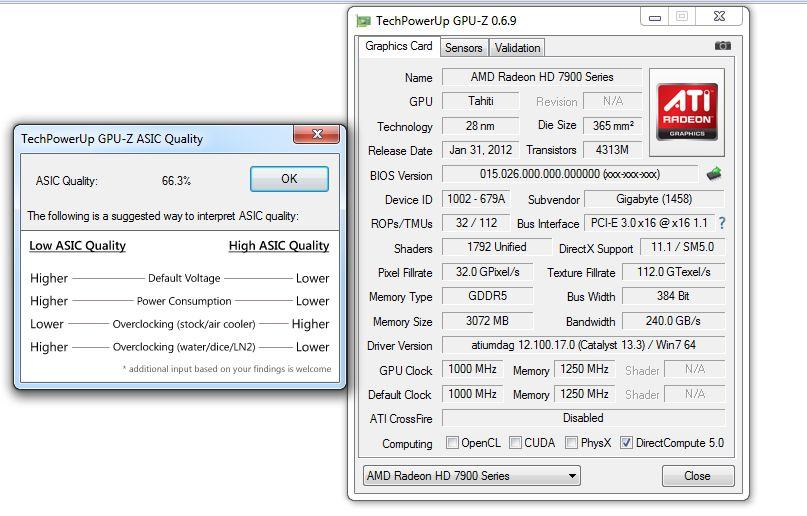
Task: Close the ASIC Quality dialog
Action: [317, 134]
